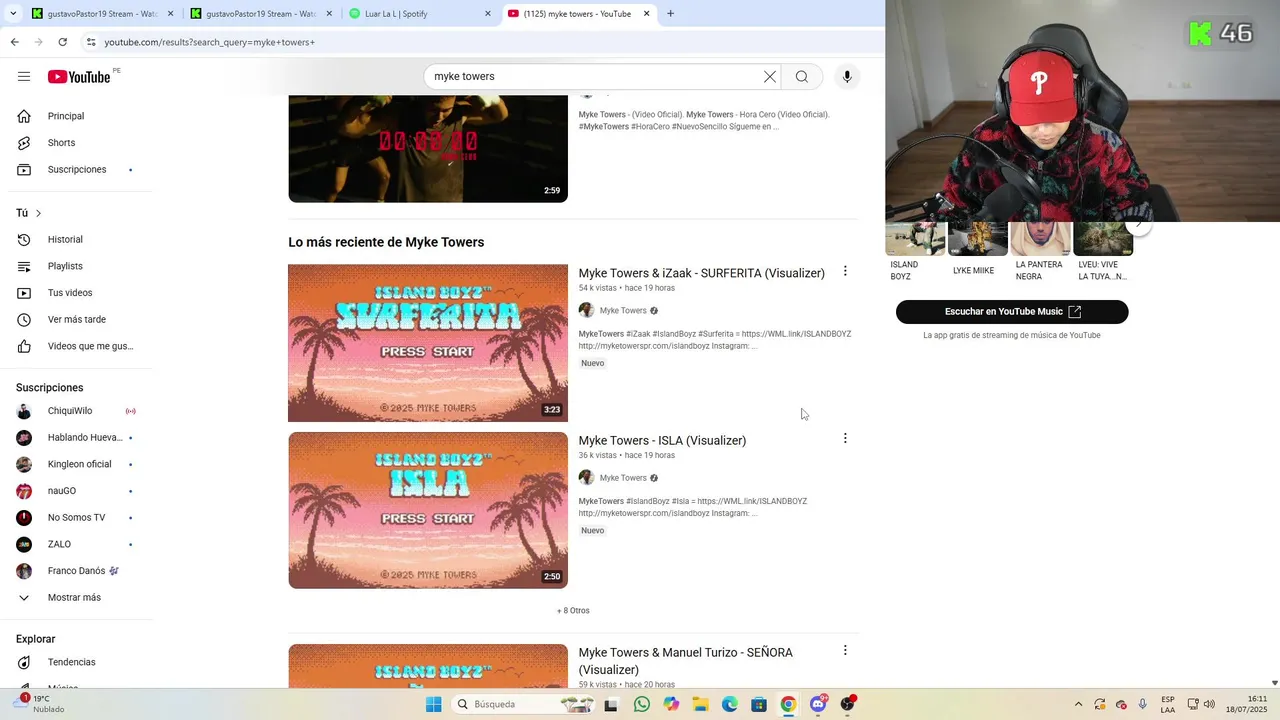The image size is (1280, 720).
Task: View site information icon in address bar
Action: click(91, 42)
